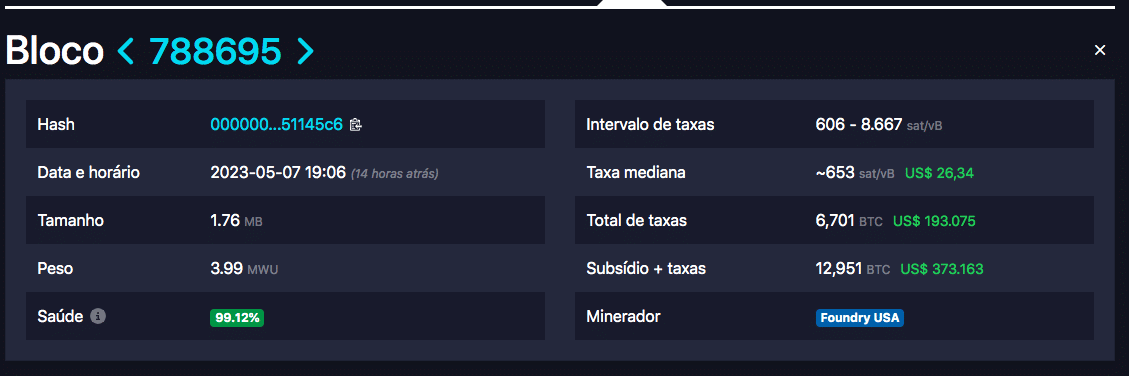Go to the previous block arrow

[x=125, y=52]
